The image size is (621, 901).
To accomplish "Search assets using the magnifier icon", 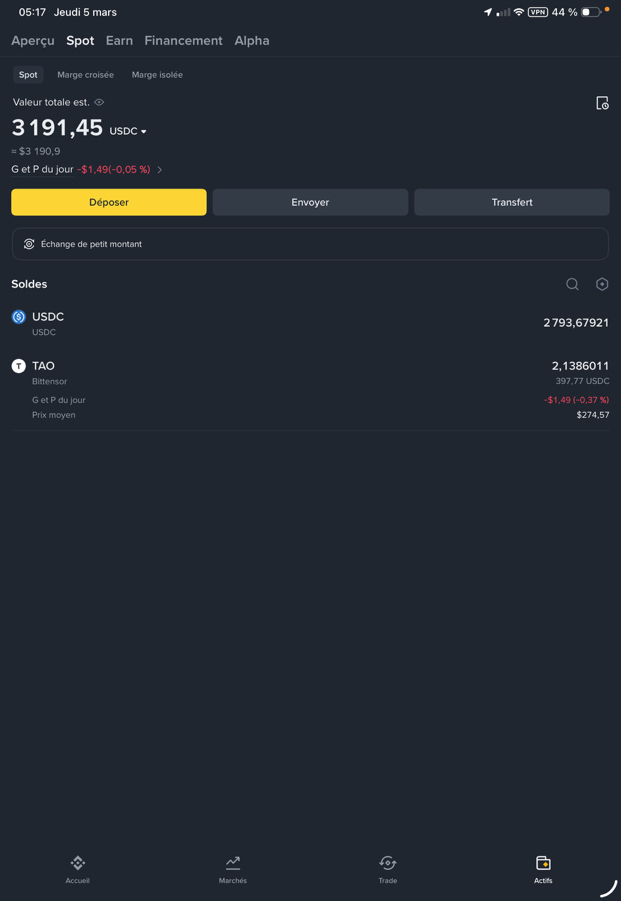I will 572,284.
